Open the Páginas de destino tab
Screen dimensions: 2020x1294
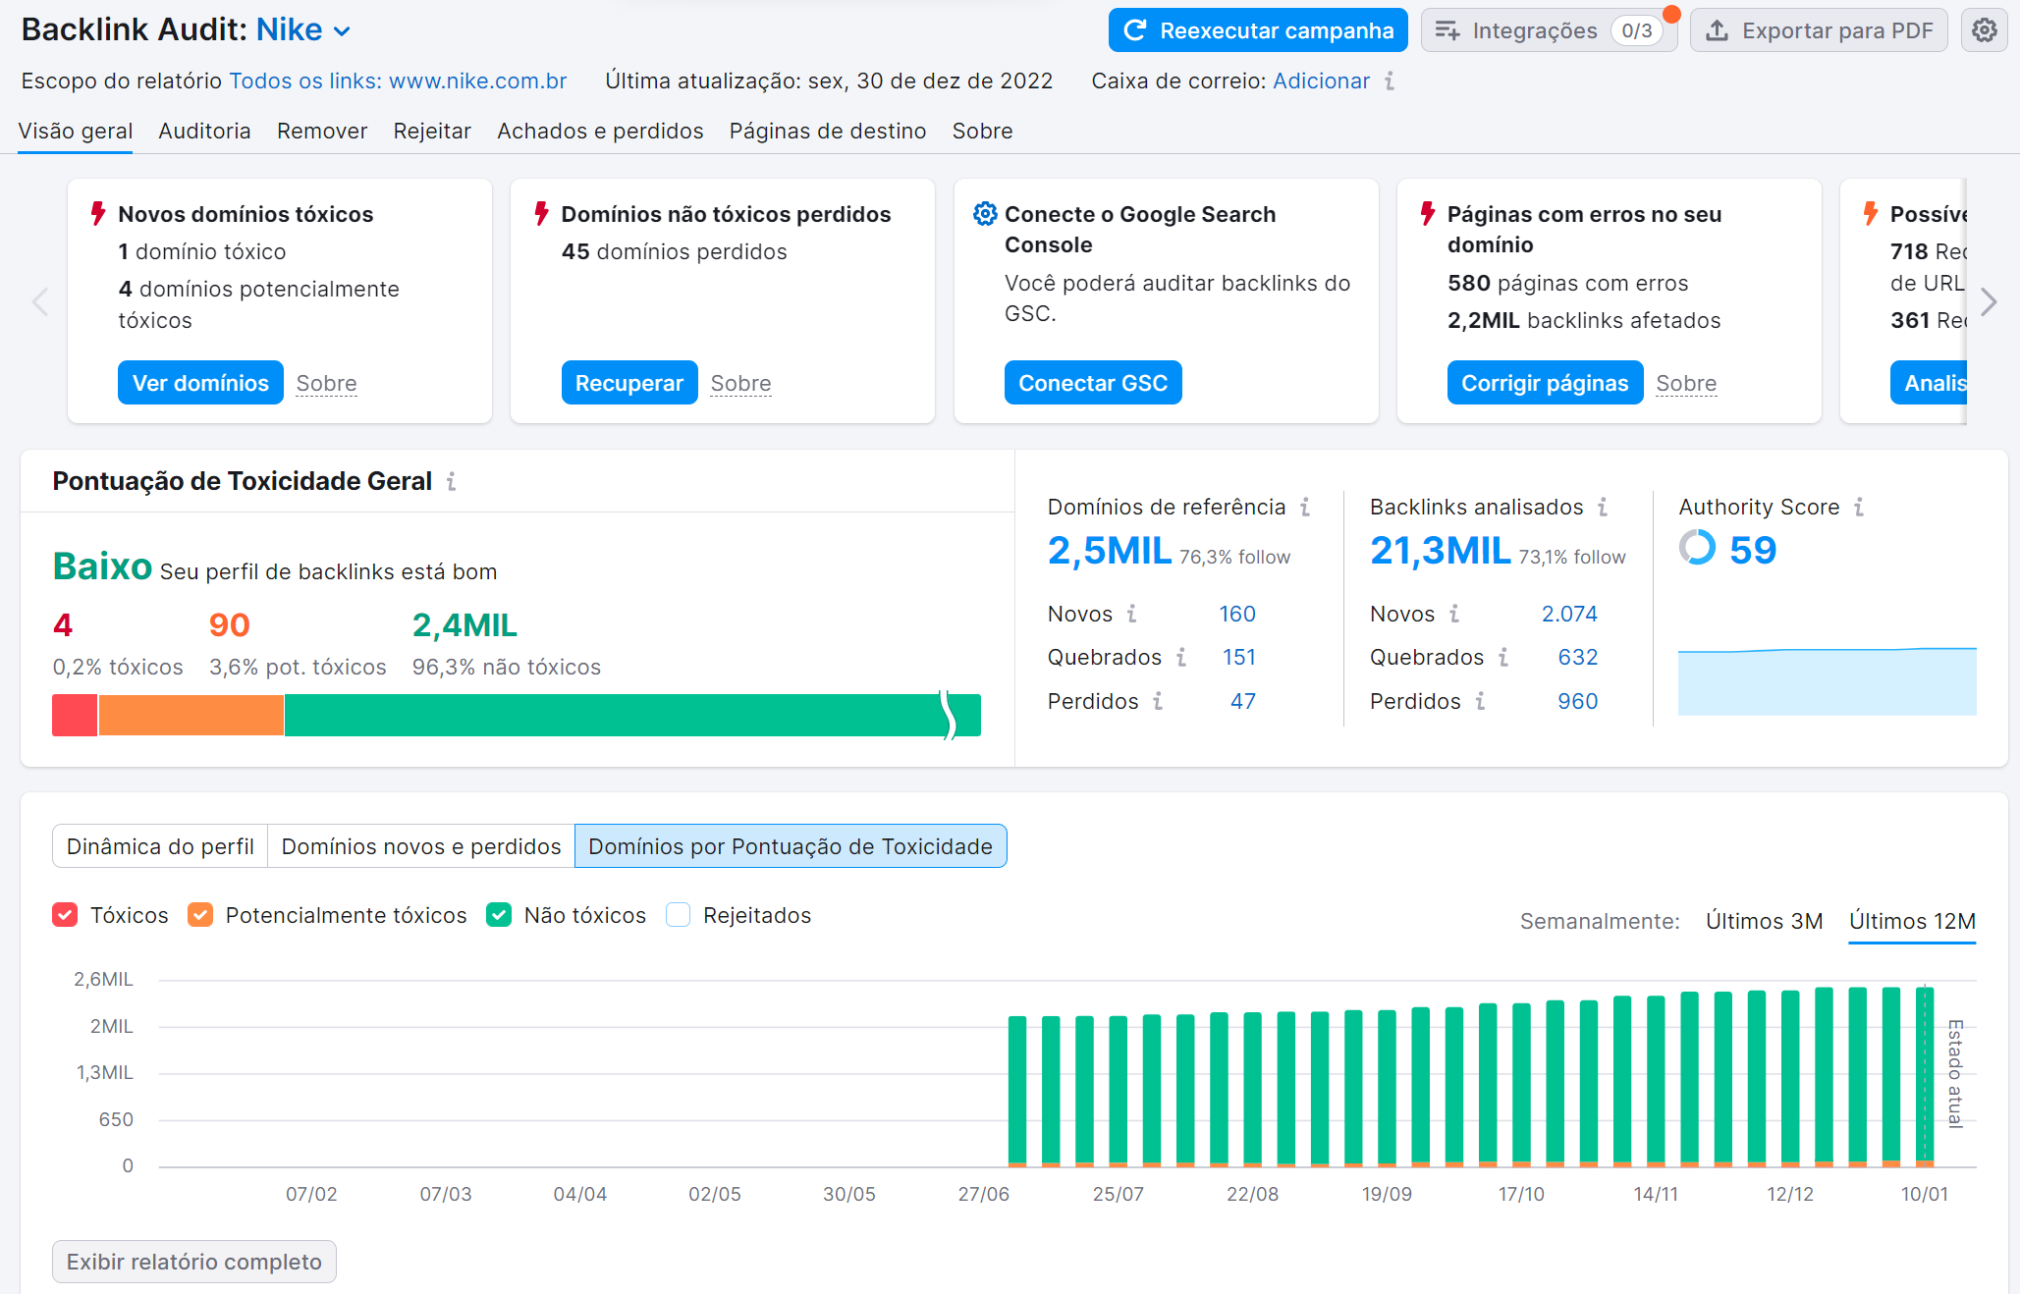coord(827,131)
